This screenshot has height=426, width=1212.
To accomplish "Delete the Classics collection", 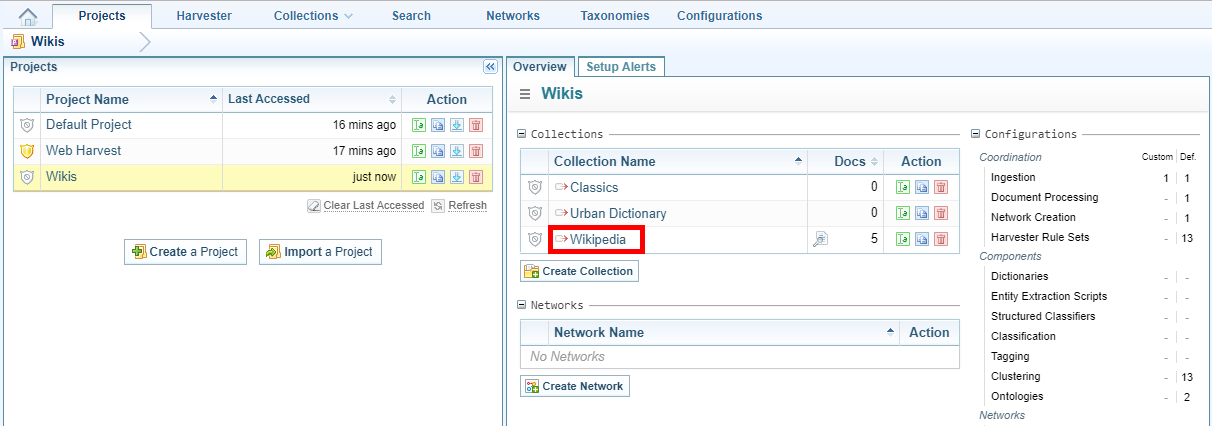I will pos(941,187).
